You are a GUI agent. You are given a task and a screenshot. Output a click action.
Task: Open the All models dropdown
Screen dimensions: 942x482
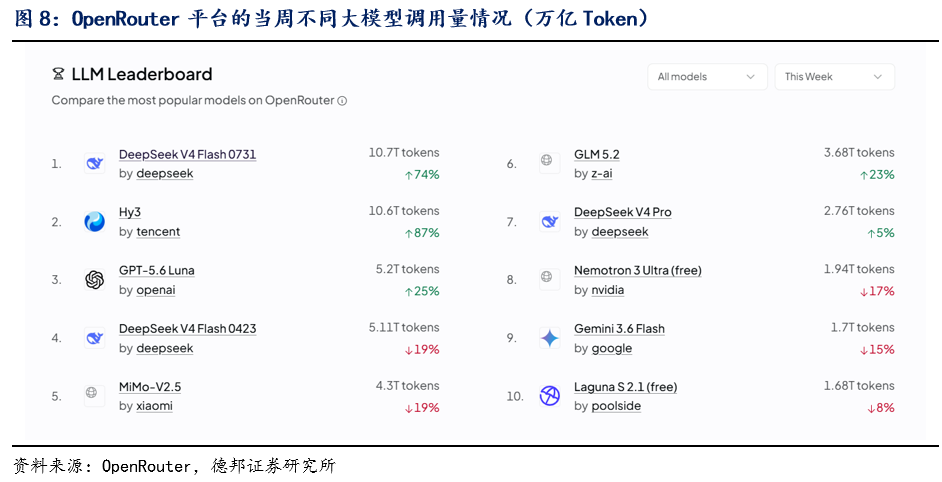click(x=707, y=77)
